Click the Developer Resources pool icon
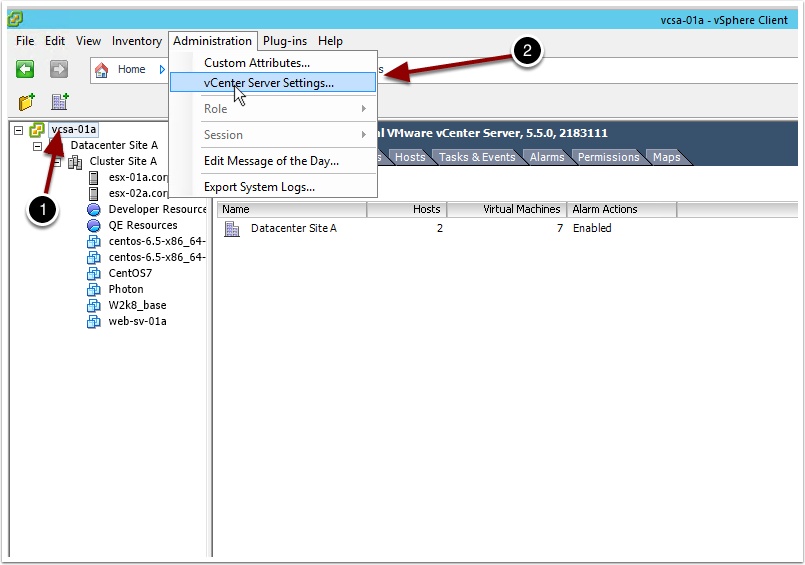Screen dimensions: 805x565 pyautogui.click(x=93, y=209)
